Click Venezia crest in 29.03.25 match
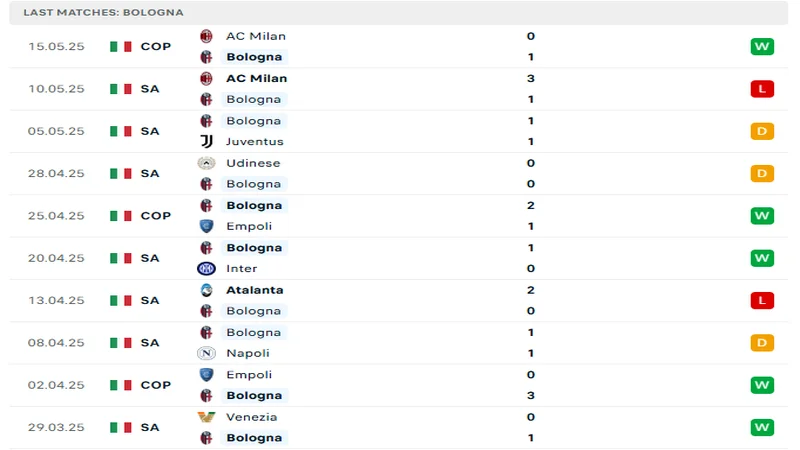The width and height of the screenshot is (800, 450). point(207,417)
